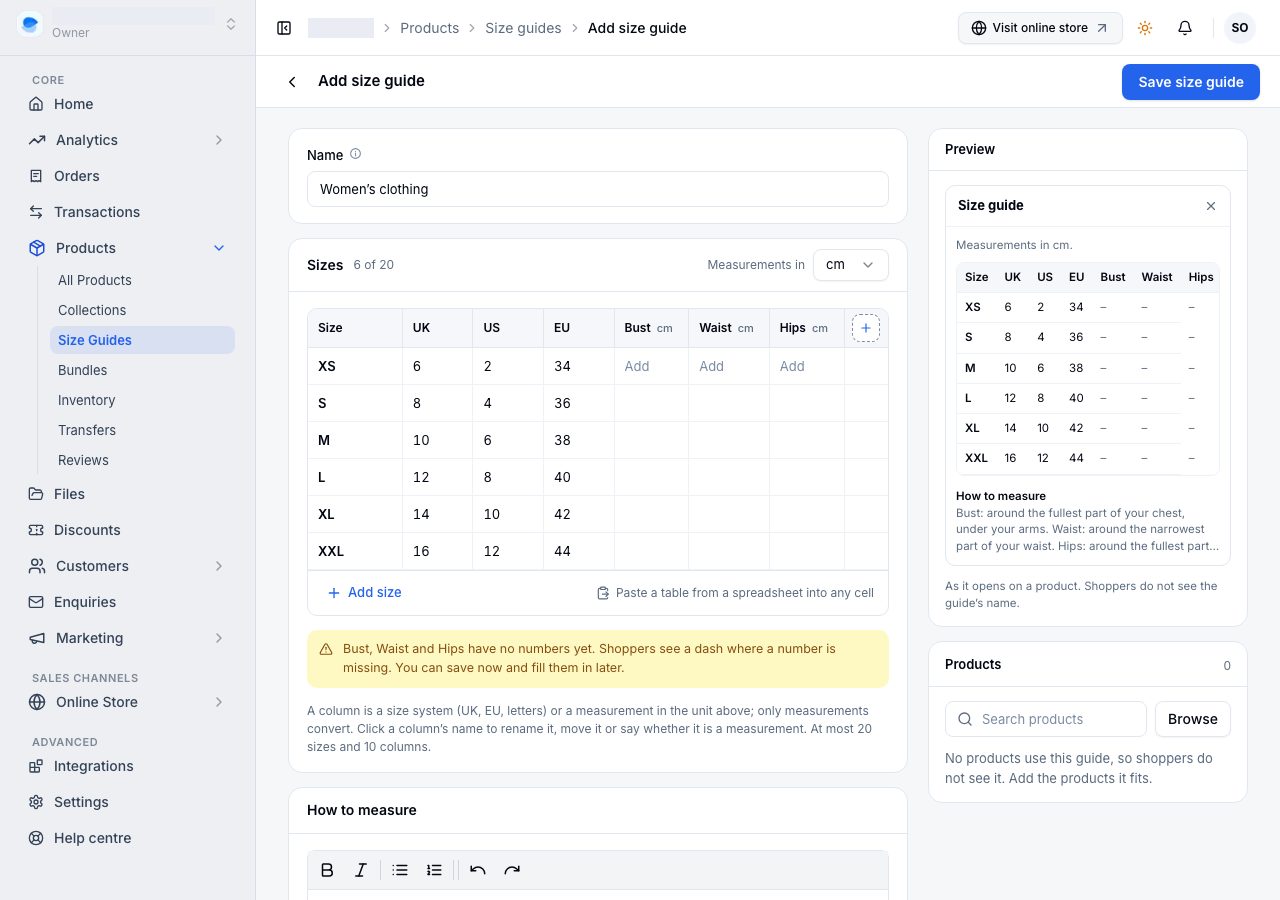Click Products breadcrumb
The image size is (1280, 900).
pyautogui.click(x=429, y=28)
